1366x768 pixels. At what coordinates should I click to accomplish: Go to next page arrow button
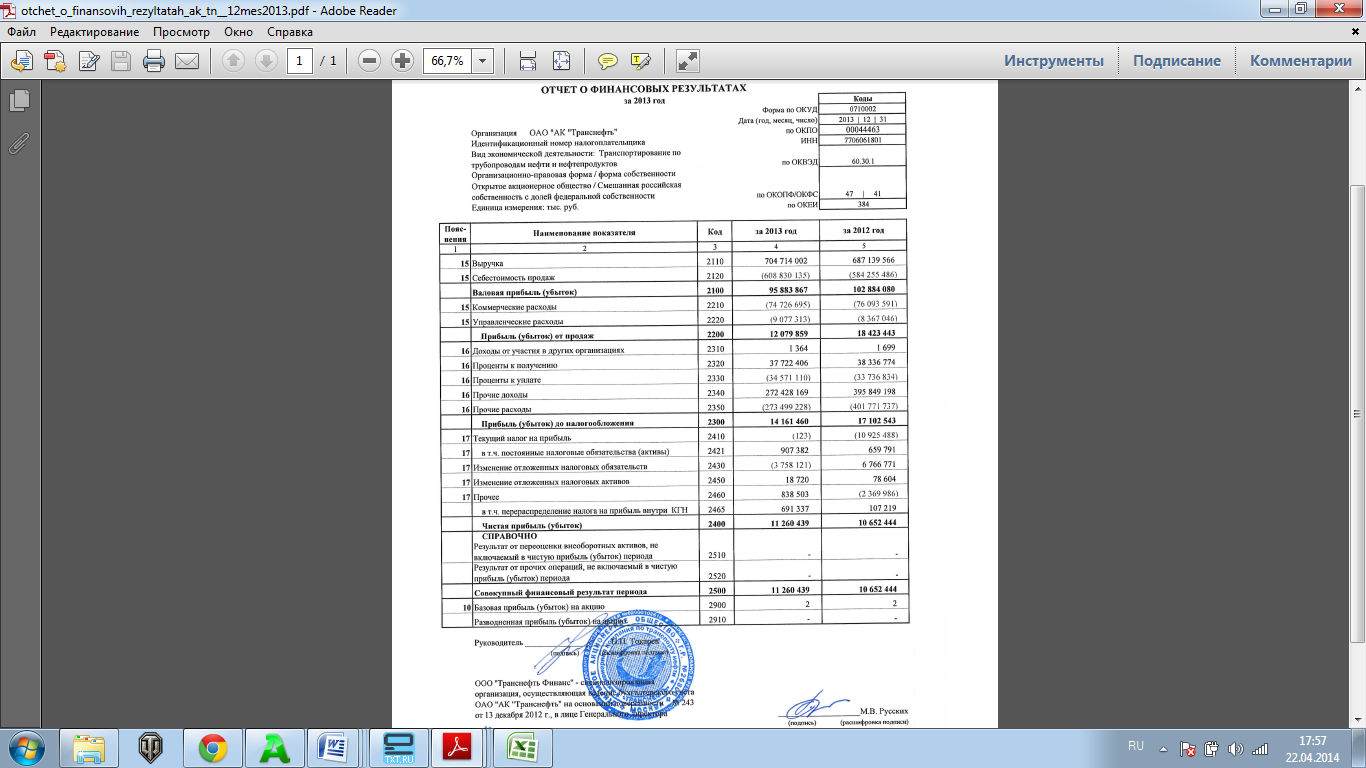(x=266, y=61)
